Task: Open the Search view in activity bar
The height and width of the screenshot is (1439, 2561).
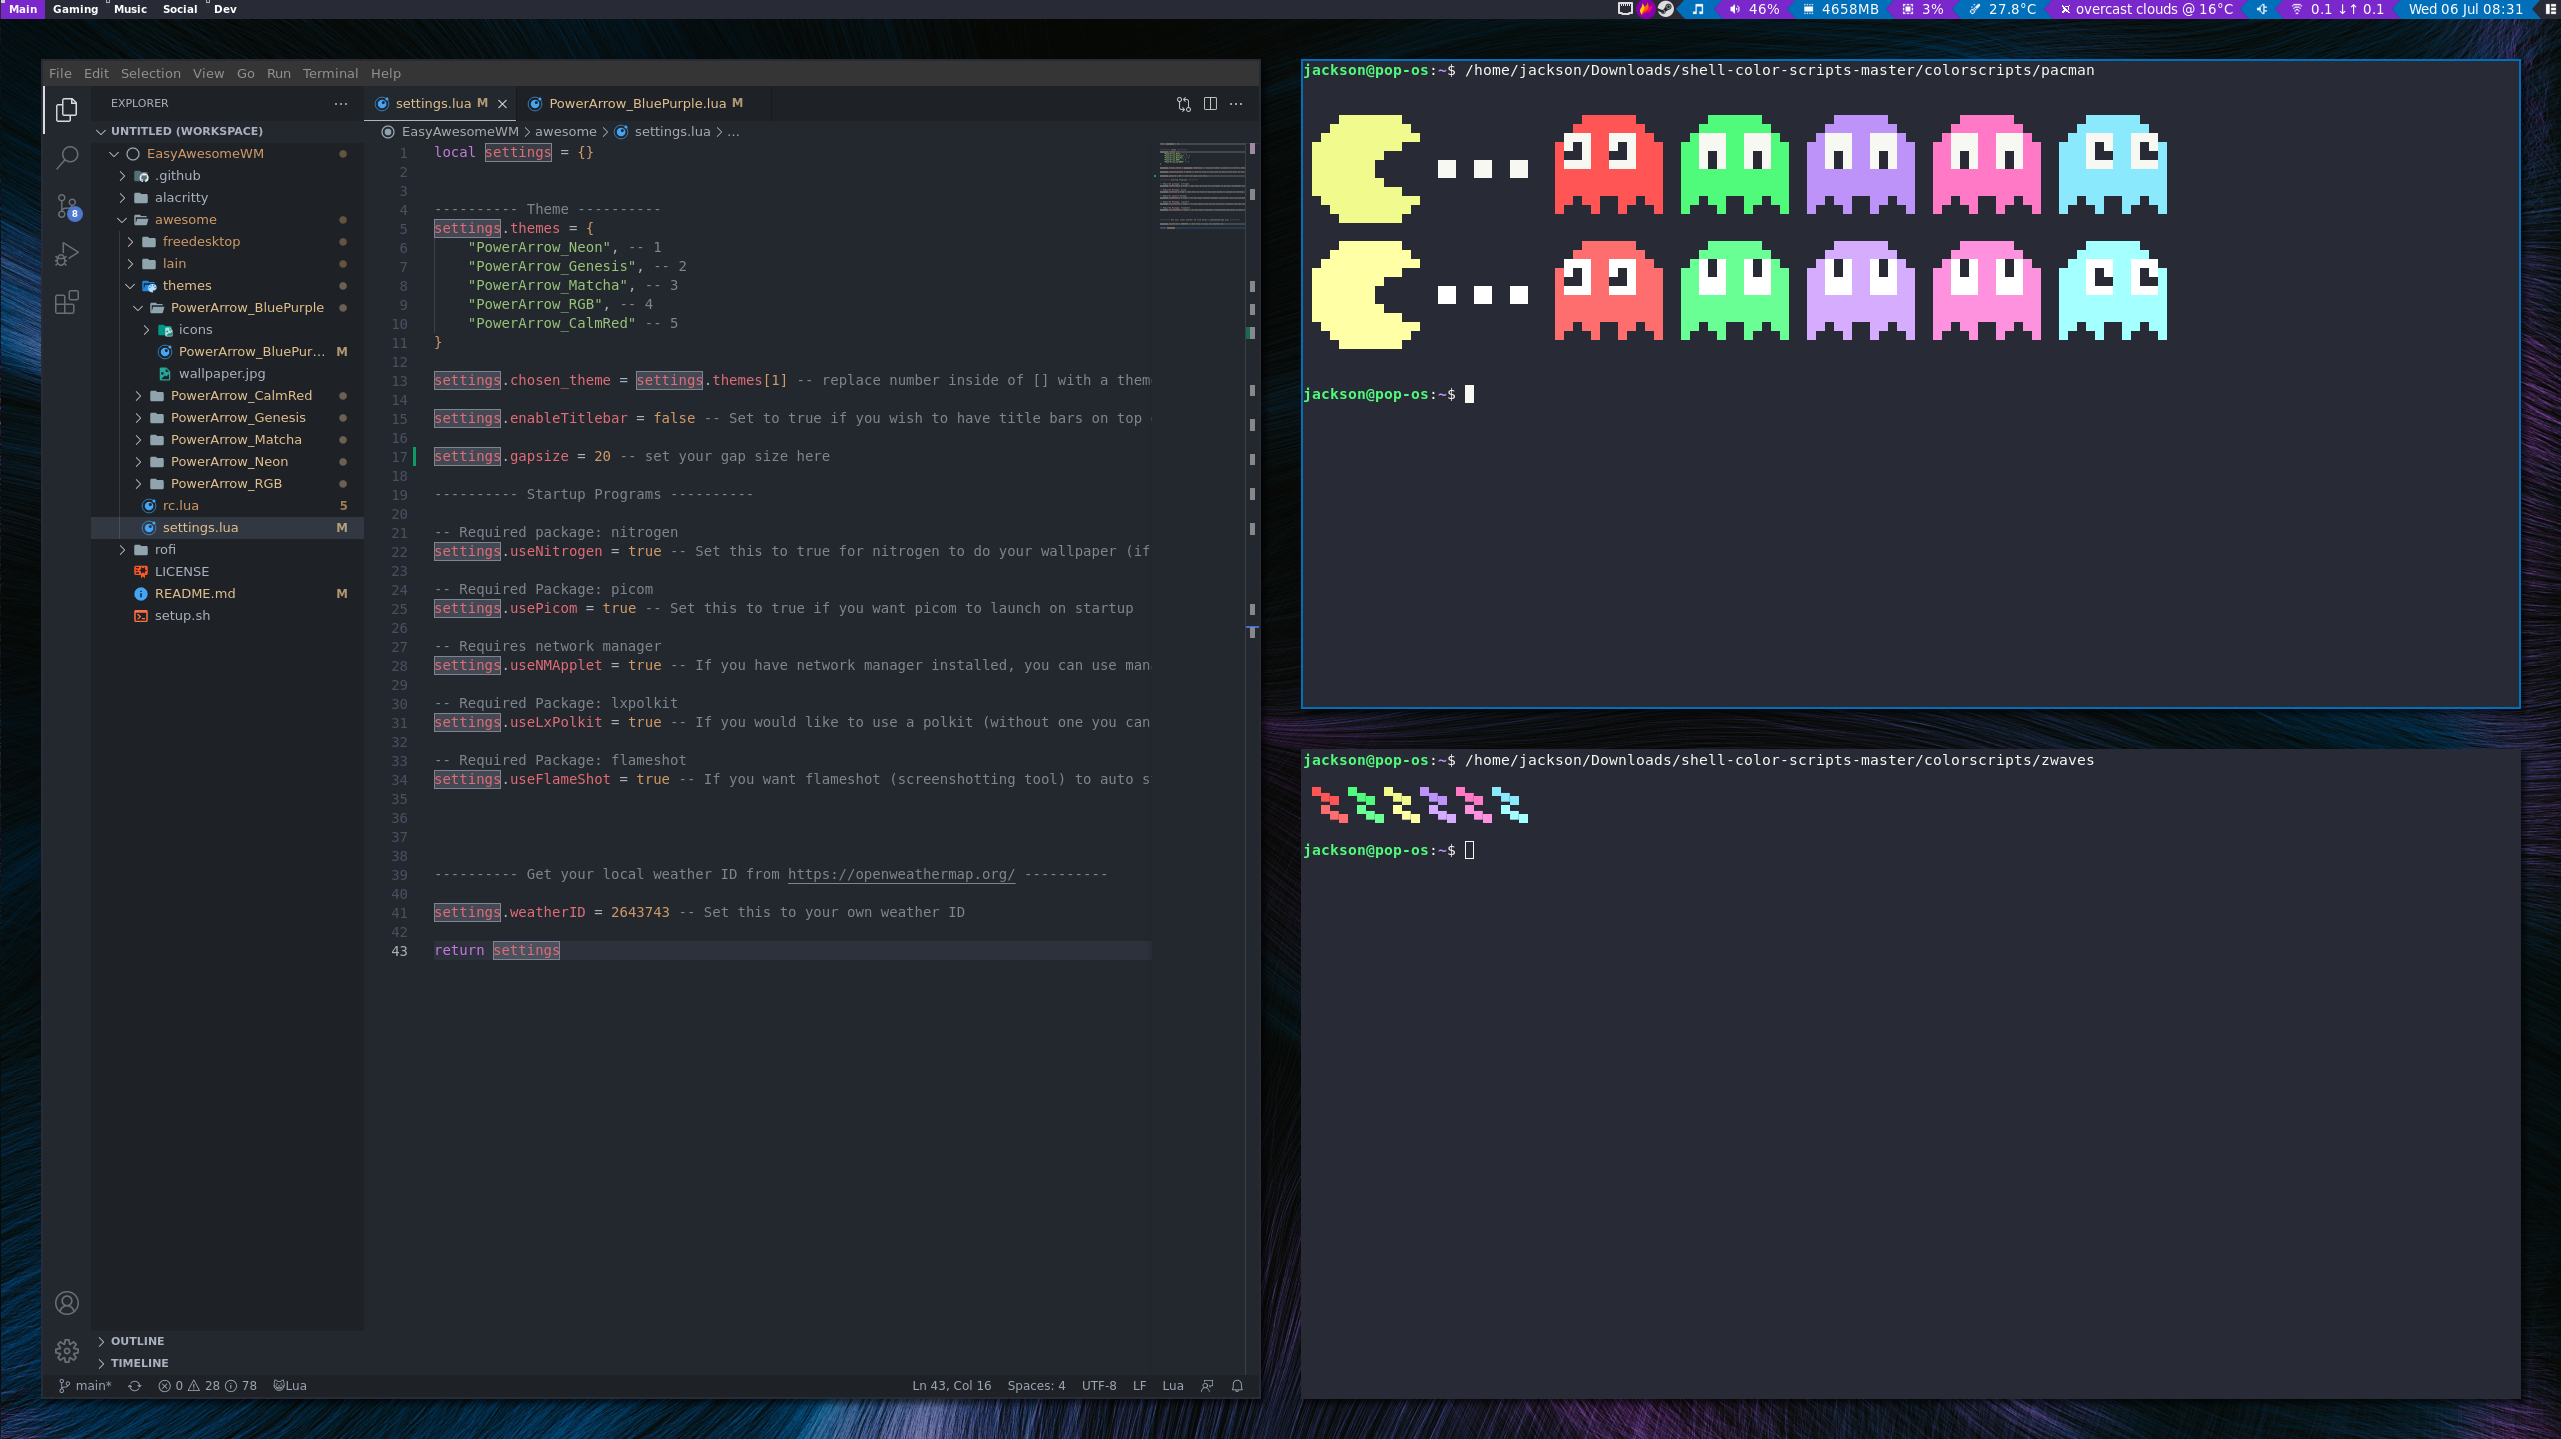Action: pos(67,157)
